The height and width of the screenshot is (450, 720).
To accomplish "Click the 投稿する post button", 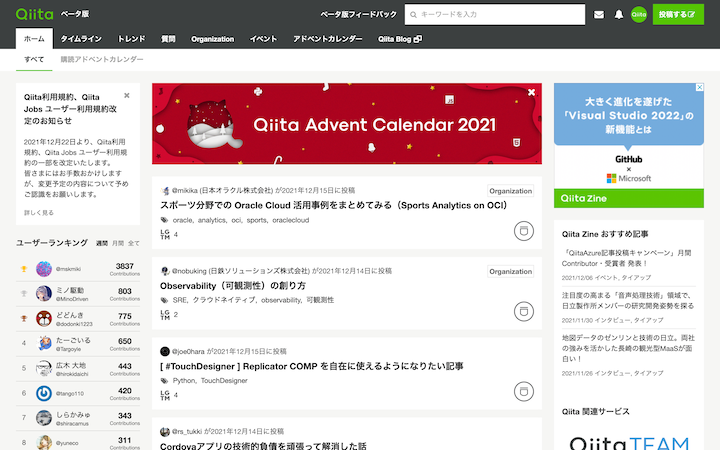I will (x=678, y=15).
